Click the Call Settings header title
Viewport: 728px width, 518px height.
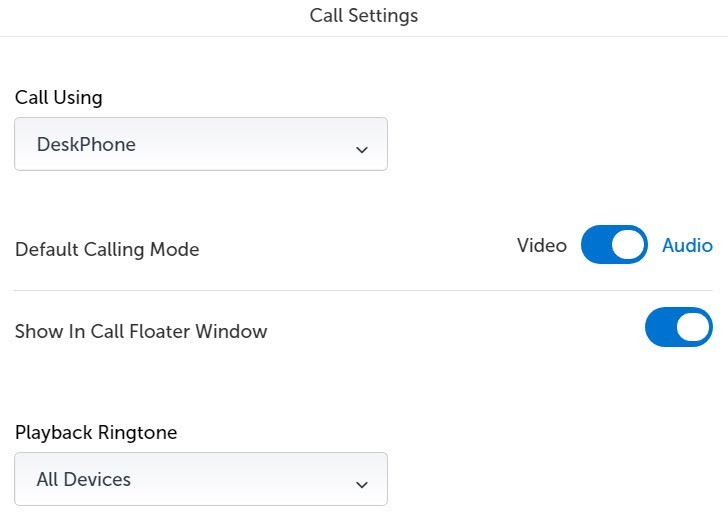[364, 15]
